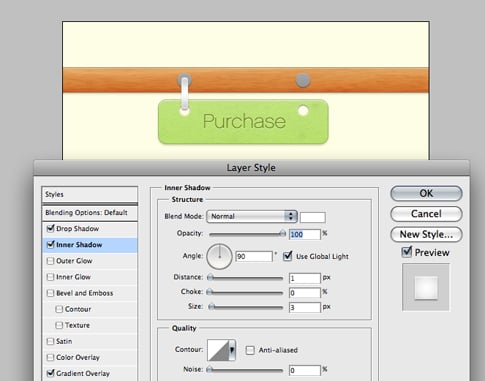Click the Size value field
Viewport: 485px width, 381px height.
[305, 307]
